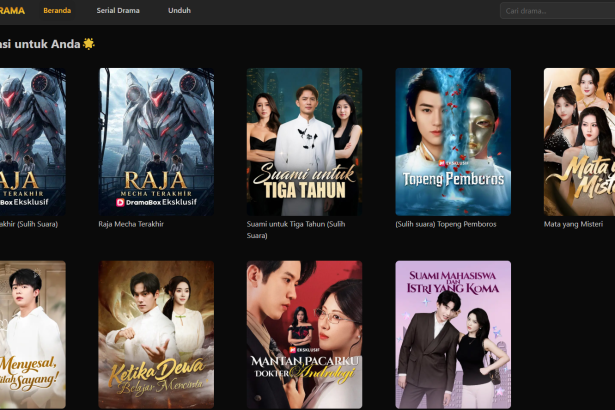Screen dimensions: 615x410
Task: Click the "untuk Anda" section heading
Action: click(x=47, y=44)
